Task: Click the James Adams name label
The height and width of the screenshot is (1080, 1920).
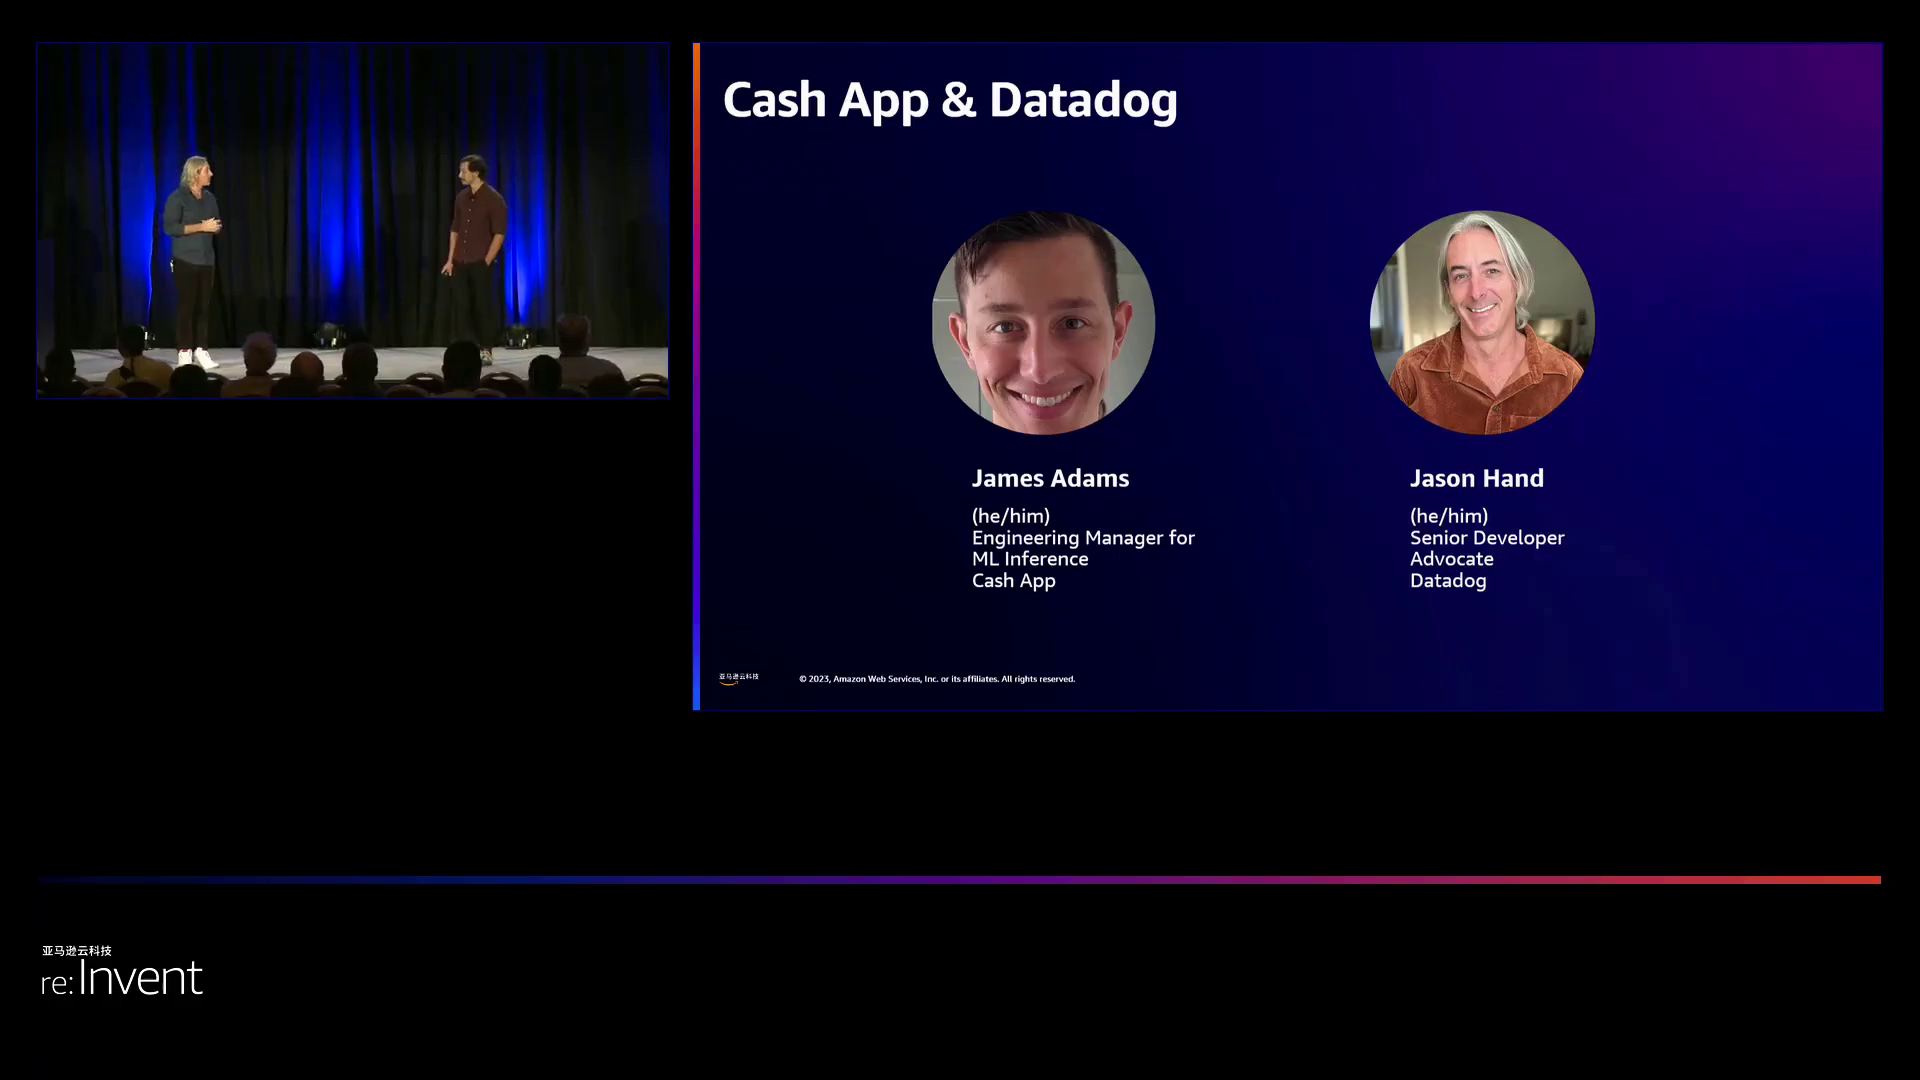Action: [1050, 478]
